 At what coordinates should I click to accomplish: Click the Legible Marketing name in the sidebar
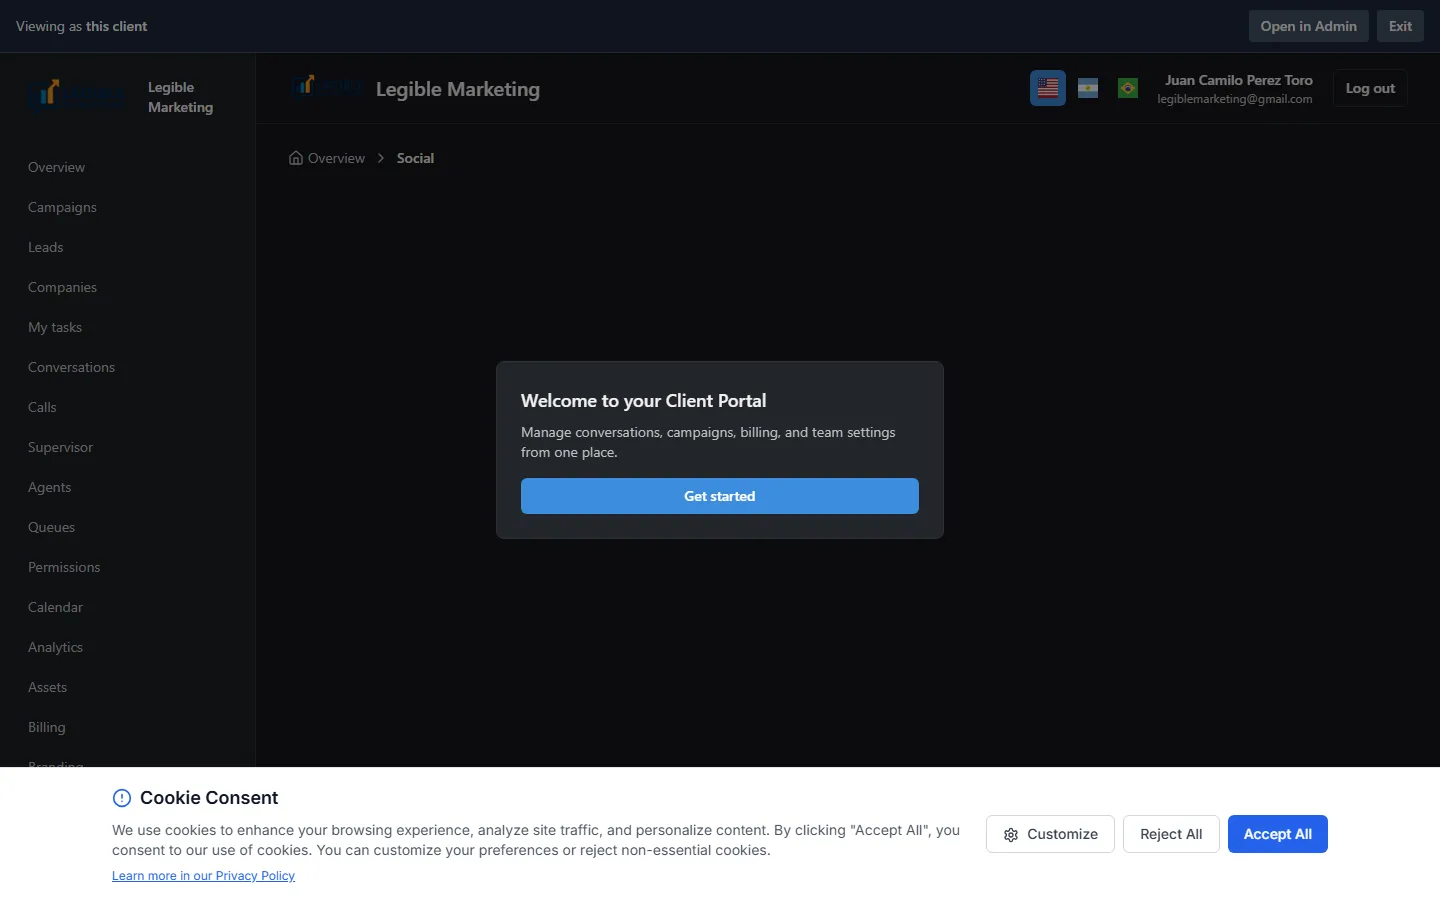pyautogui.click(x=181, y=97)
